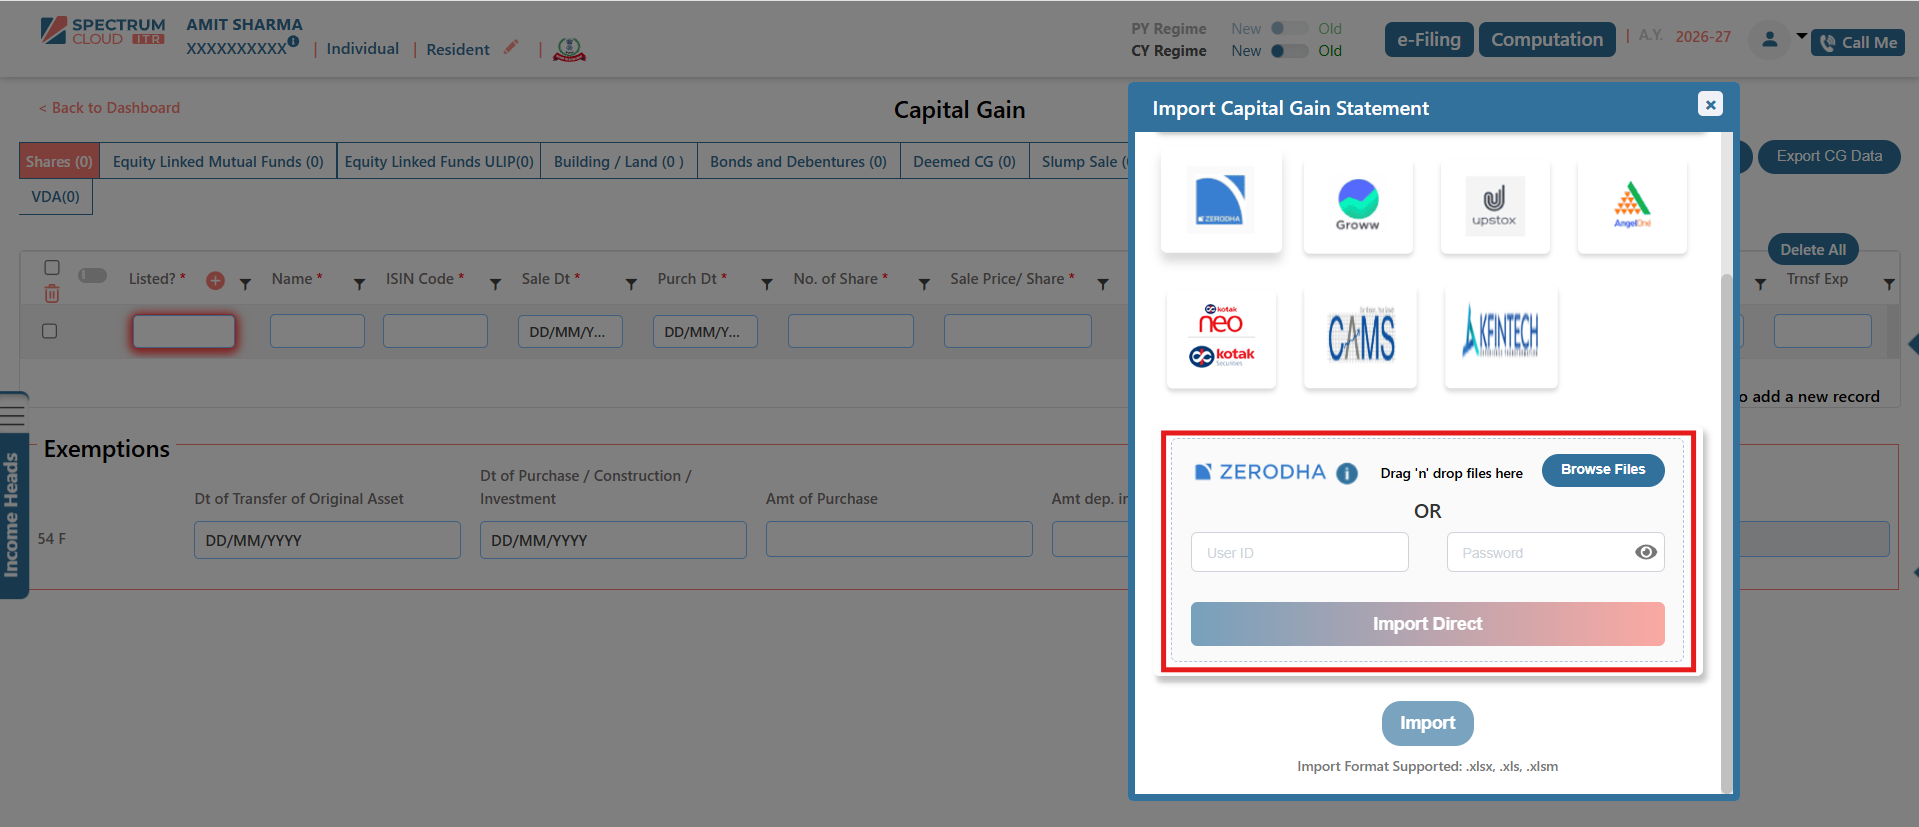The image size is (1919, 827).
Task: Open filter for ISIN Code column
Action: point(495,284)
